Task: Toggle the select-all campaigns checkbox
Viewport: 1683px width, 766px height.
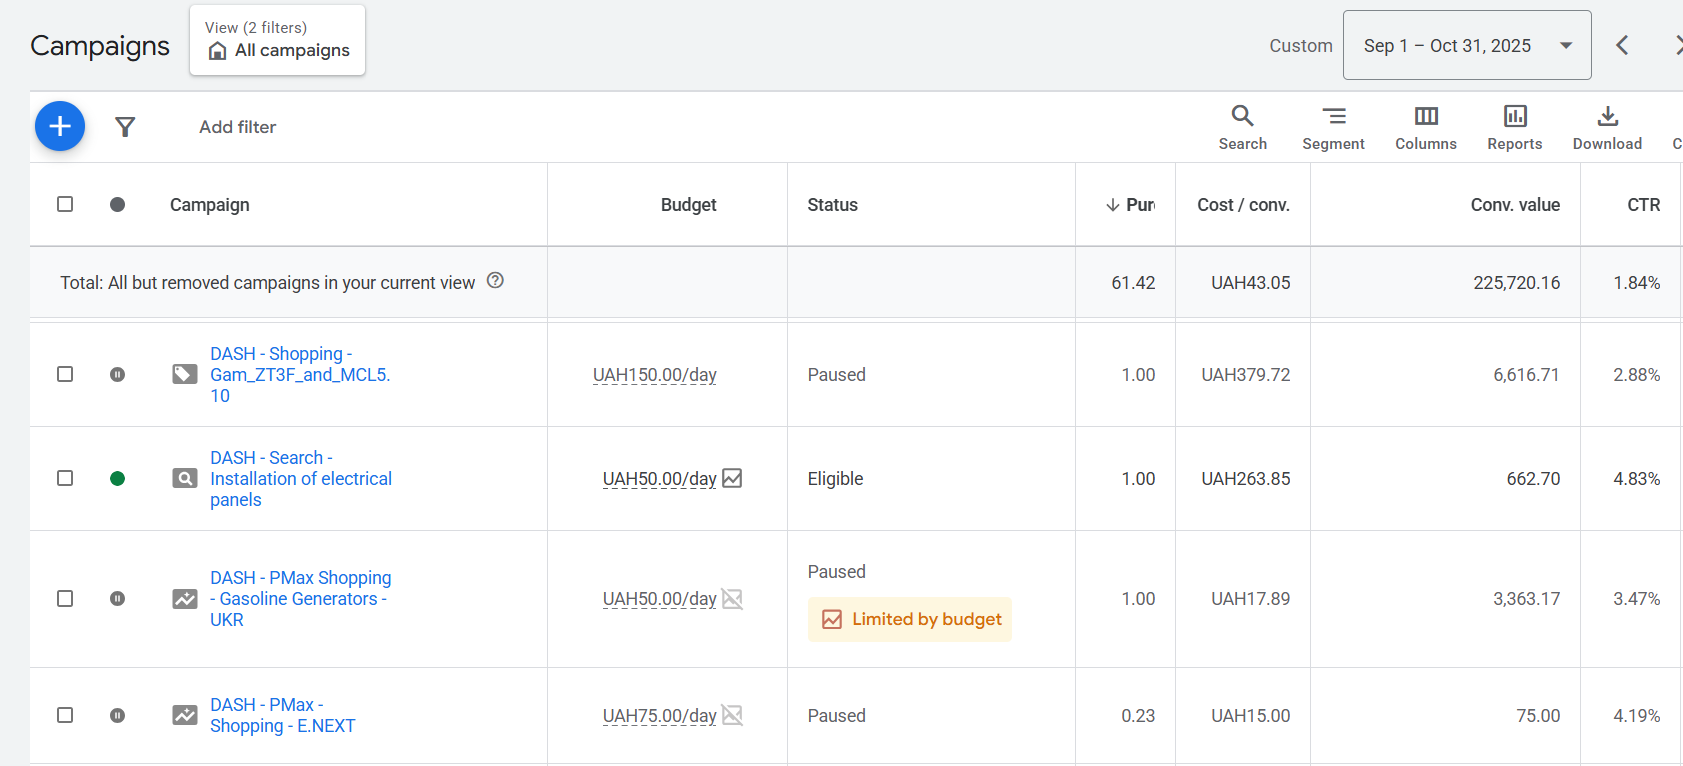Action: coord(65,204)
